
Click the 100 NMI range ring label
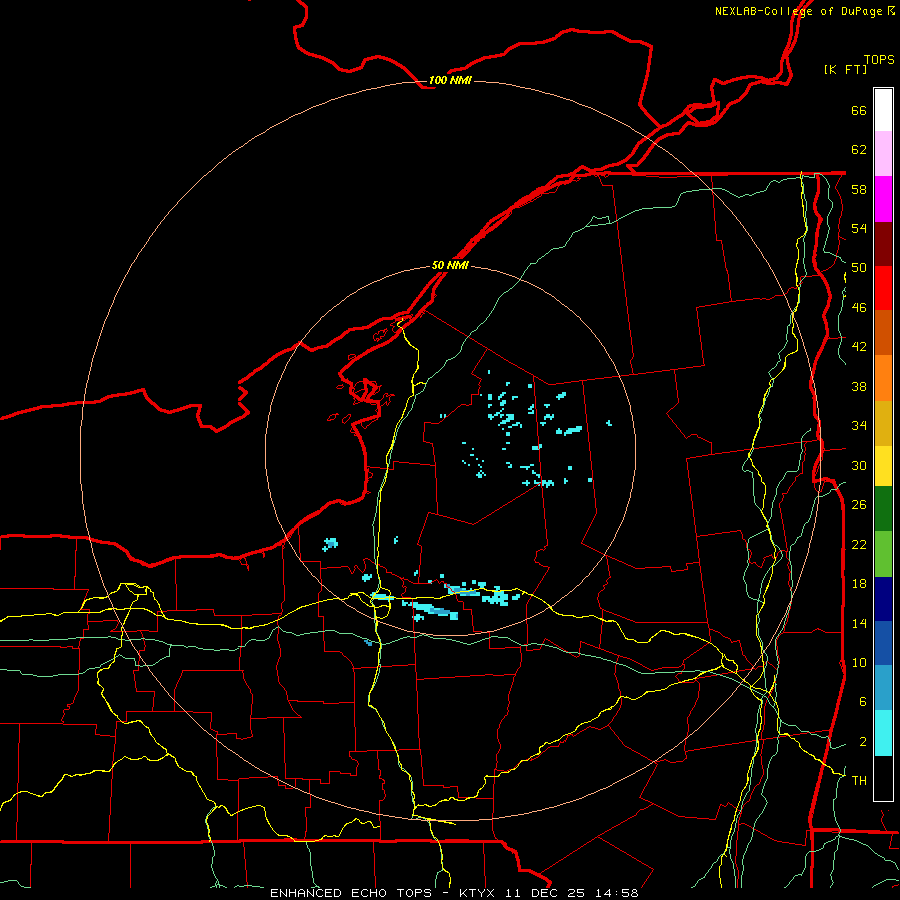click(450, 80)
